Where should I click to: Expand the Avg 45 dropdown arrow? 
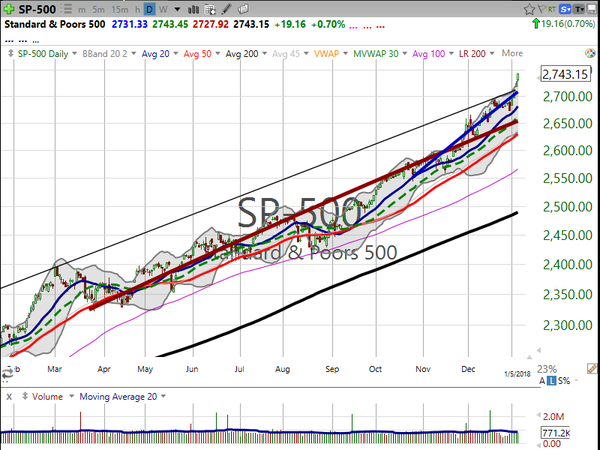[306, 54]
